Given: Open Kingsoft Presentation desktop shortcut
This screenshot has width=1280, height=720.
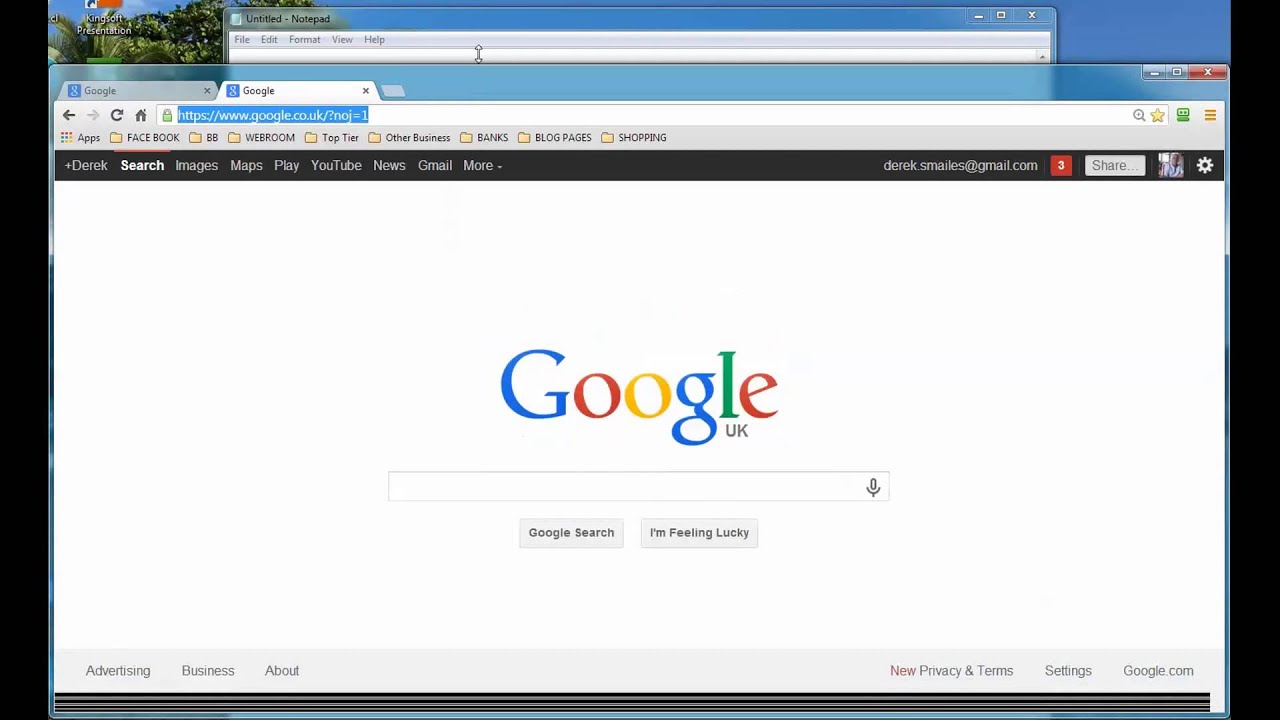Looking at the screenshot, I should (x=104, y=20).
